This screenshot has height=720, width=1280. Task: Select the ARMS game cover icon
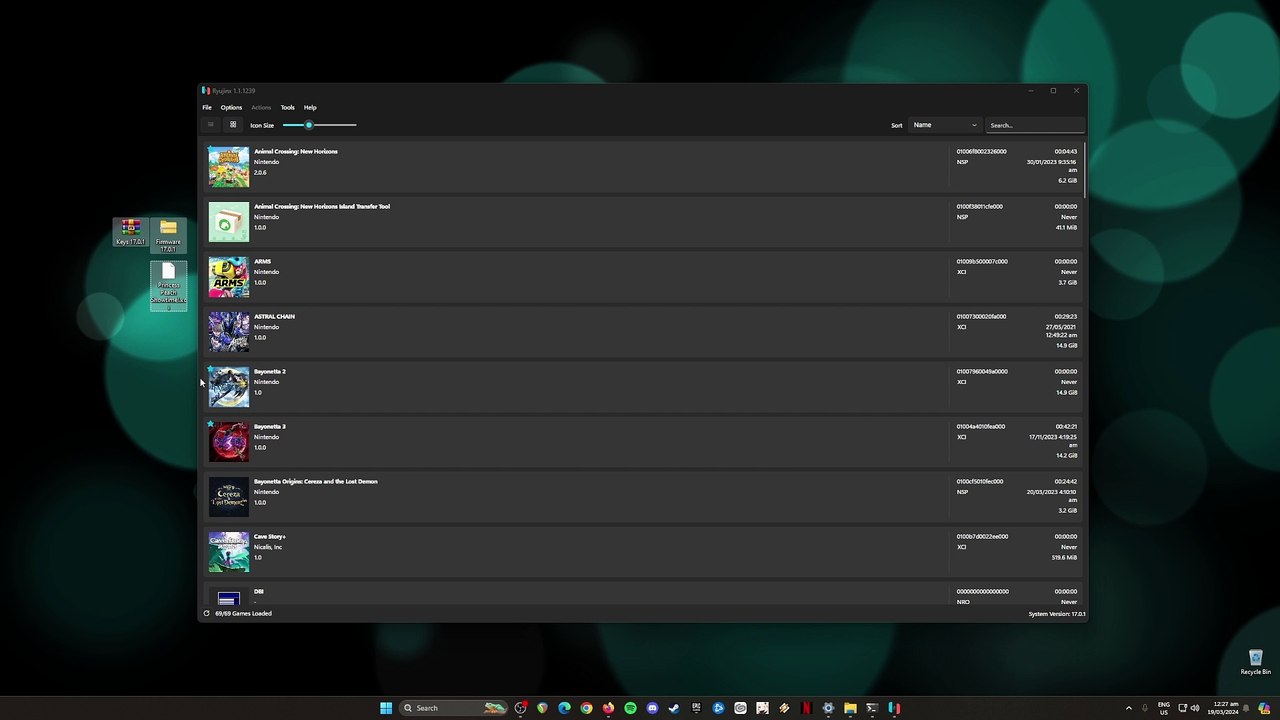[x=229, y=277]
